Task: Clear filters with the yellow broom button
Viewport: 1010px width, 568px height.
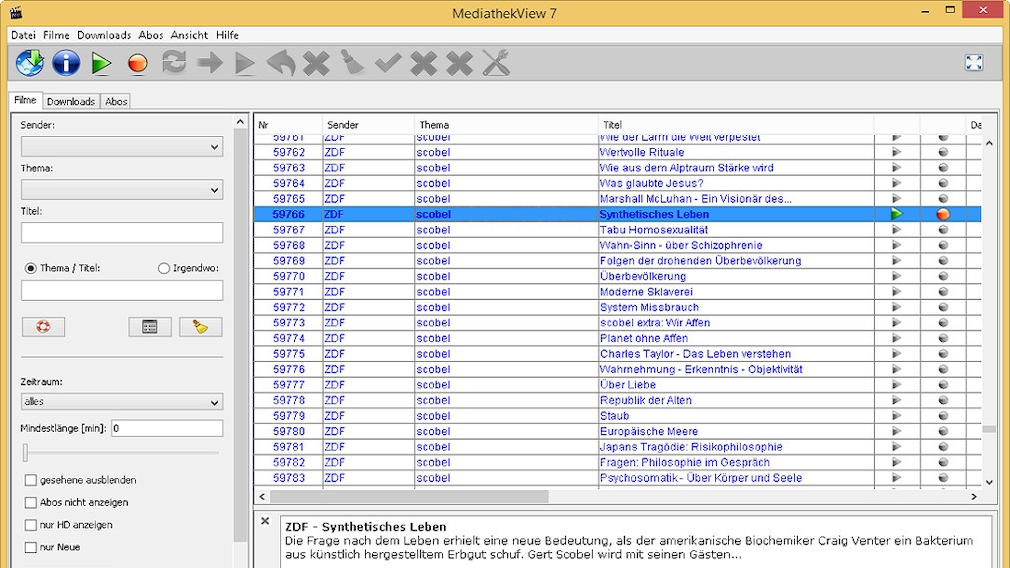Action: click(200, 327)
